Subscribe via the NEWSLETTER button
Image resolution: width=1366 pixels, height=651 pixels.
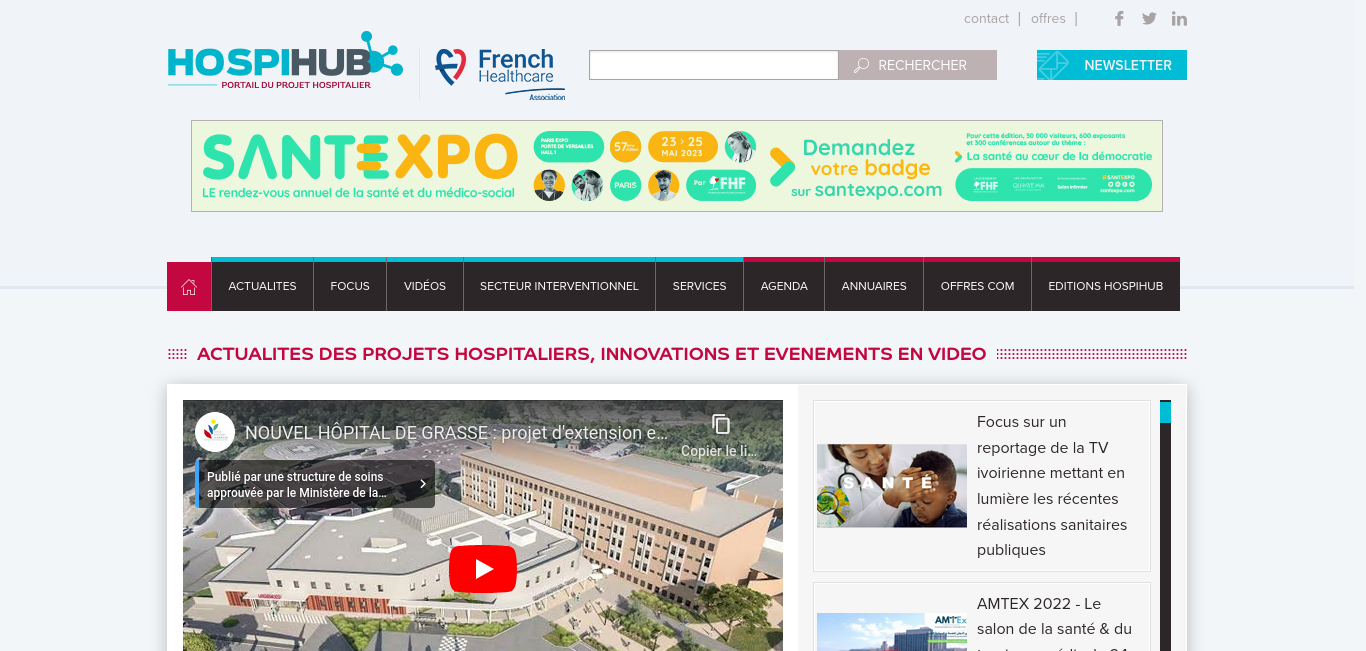click(1112, 65)
